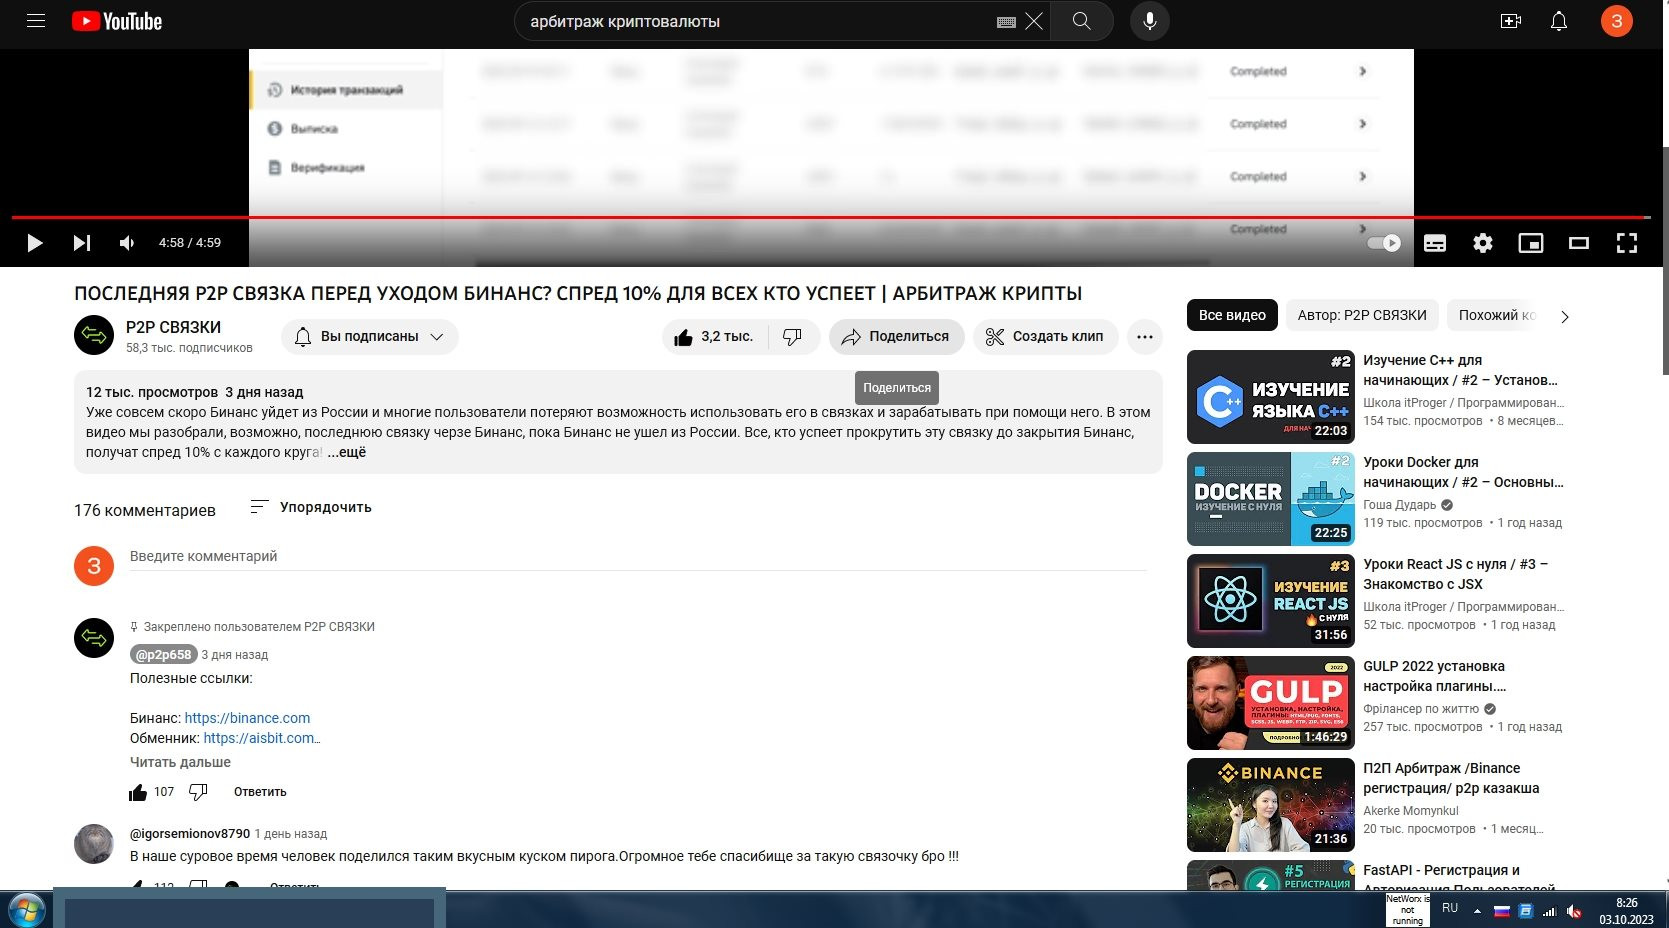Dislike the pinned comment
This screenshot has height=928, width=1669.
click(198, 792)
